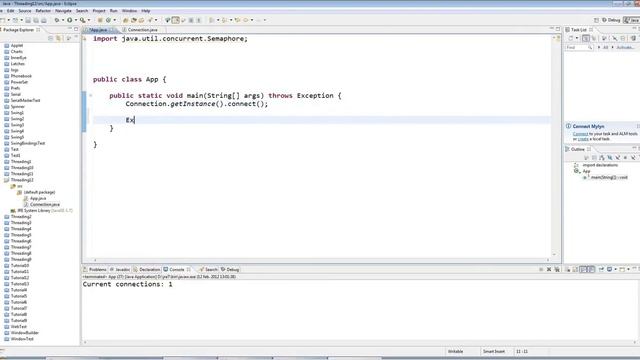Click the Print toolbar icon
640x360 pixels.
click(44, 20)
